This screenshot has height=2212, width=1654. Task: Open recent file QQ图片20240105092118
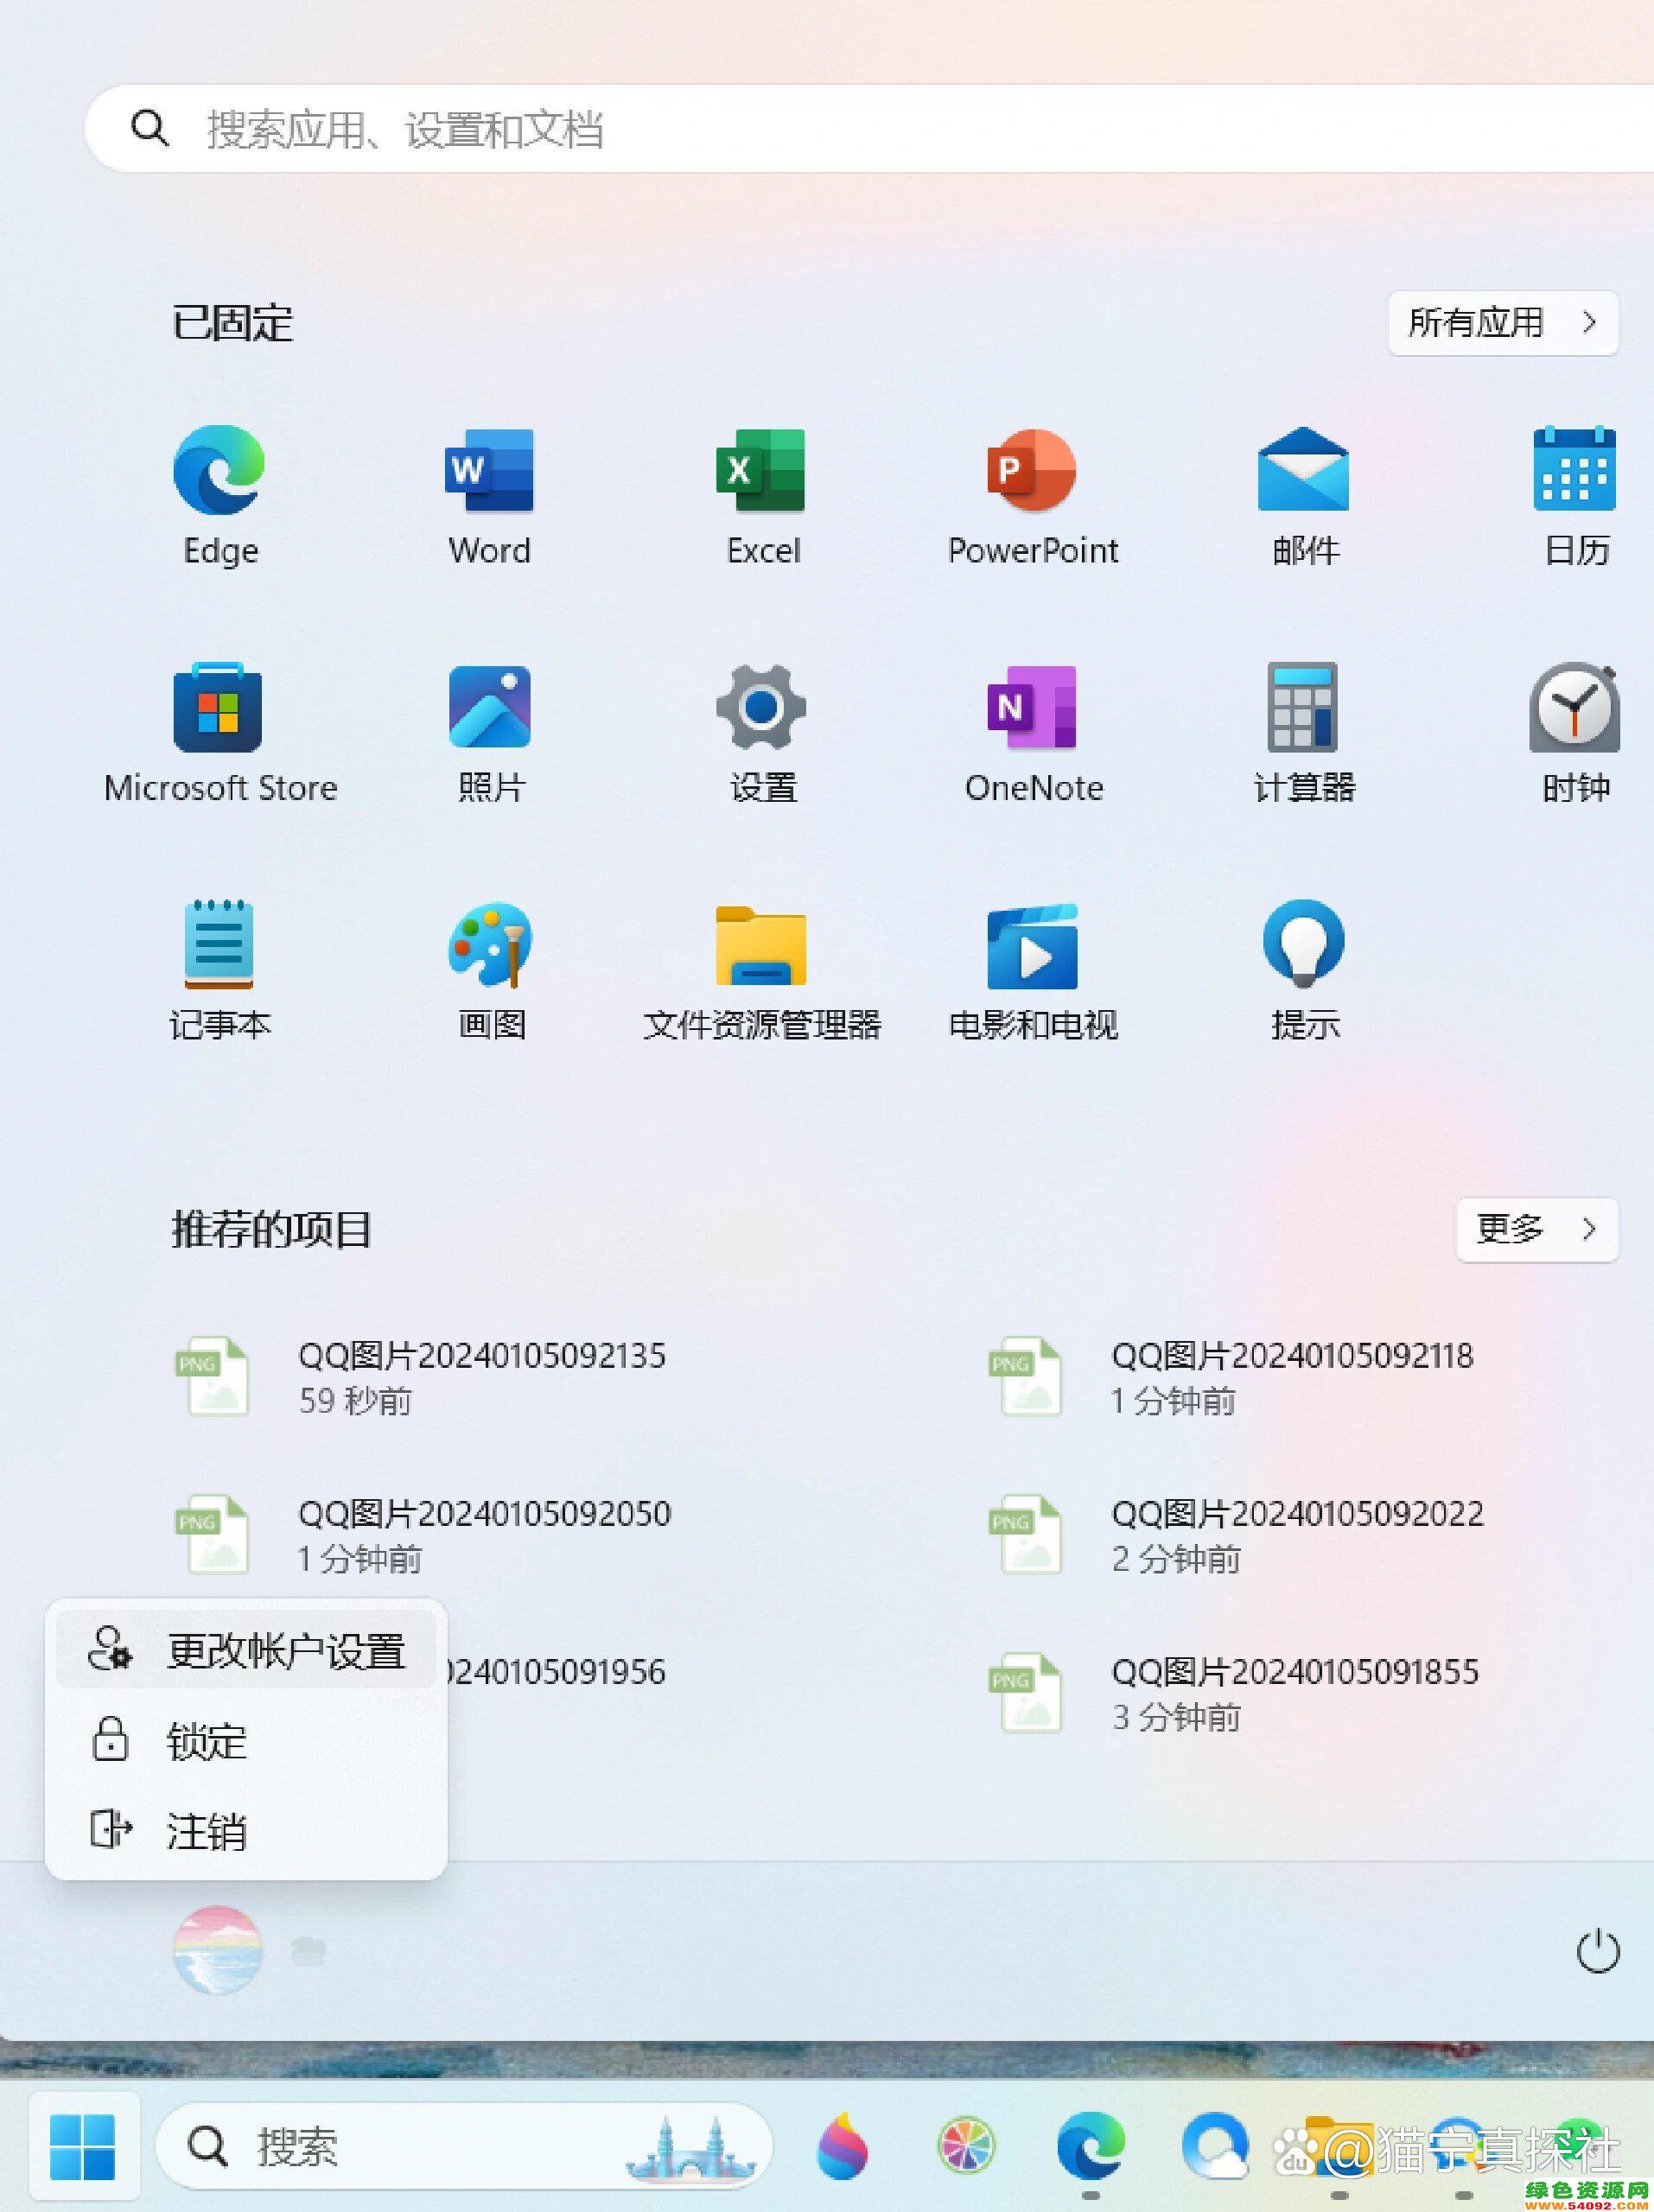pos(1232,1377)
